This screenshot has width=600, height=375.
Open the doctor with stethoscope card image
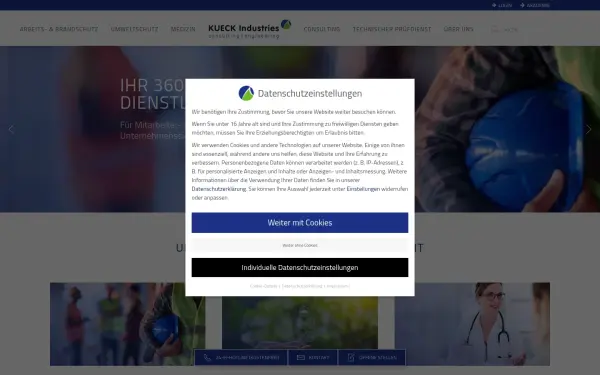click(x=472, y=324)
